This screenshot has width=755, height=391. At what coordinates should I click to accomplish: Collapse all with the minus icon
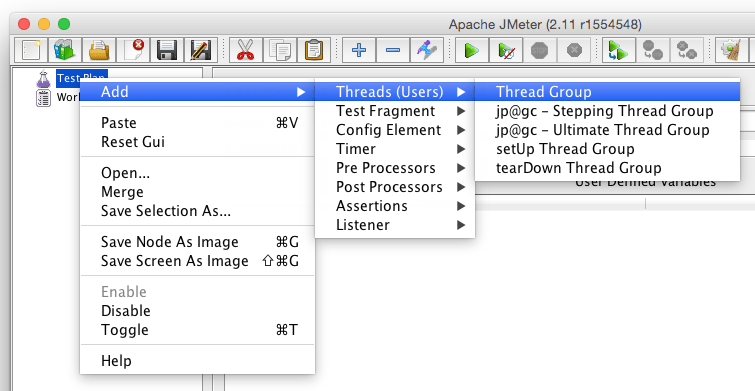(x=393, y=50)
